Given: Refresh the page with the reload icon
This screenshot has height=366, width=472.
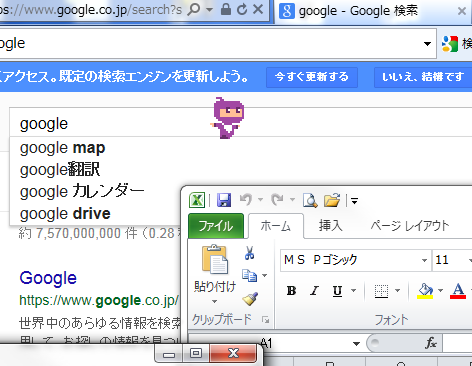Looking at the screenshot, I should [242, 10].
